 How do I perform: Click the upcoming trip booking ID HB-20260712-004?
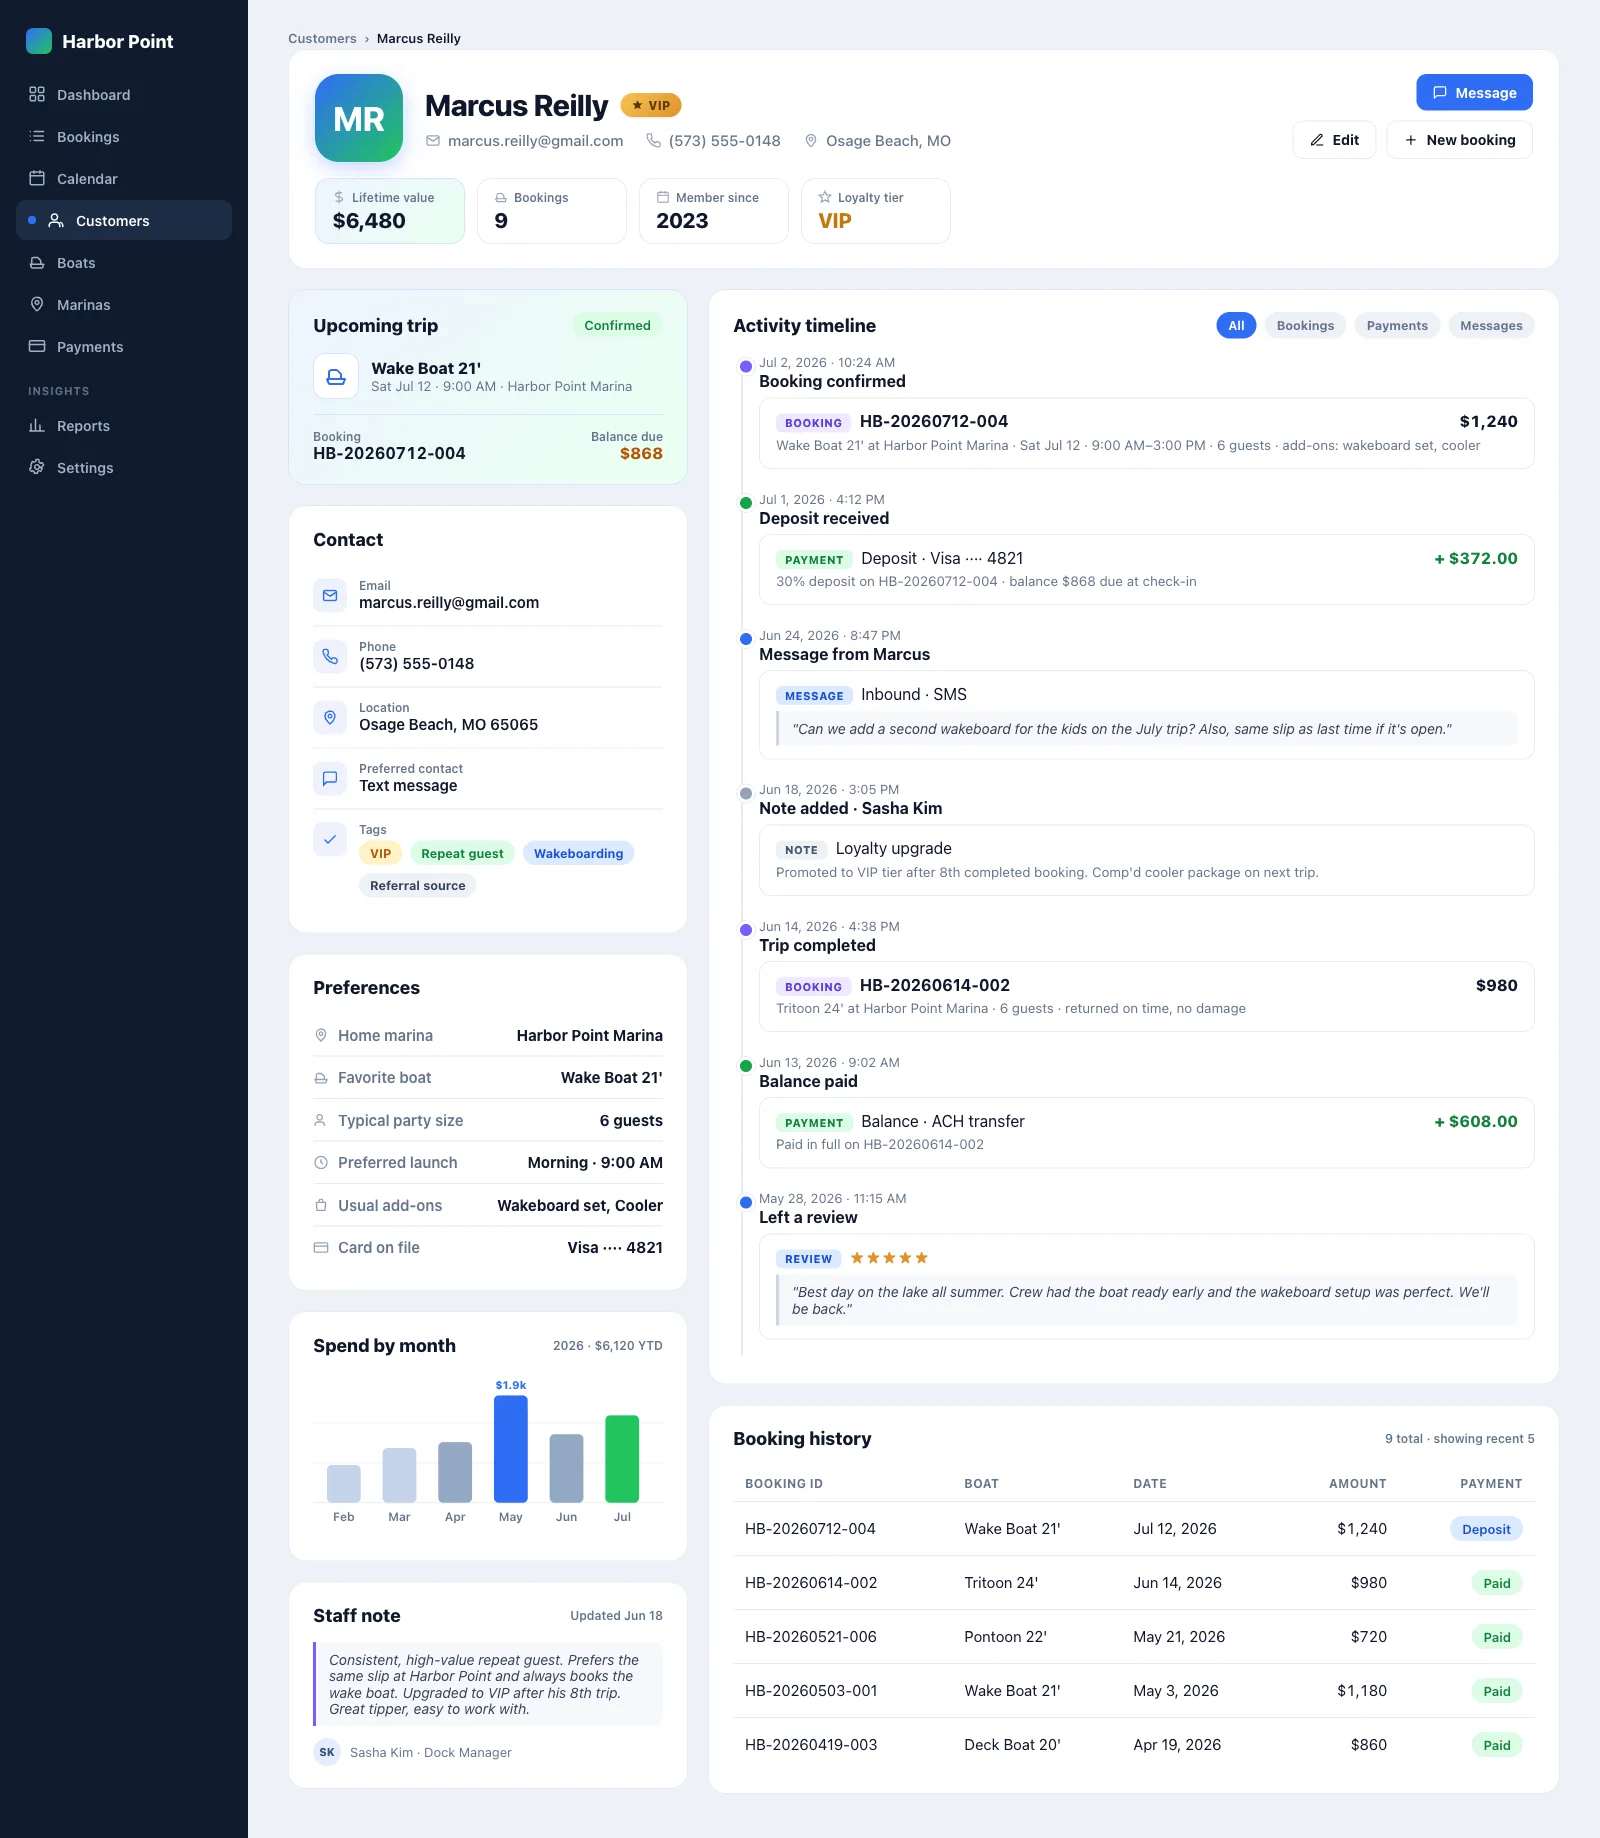[389, 453]
